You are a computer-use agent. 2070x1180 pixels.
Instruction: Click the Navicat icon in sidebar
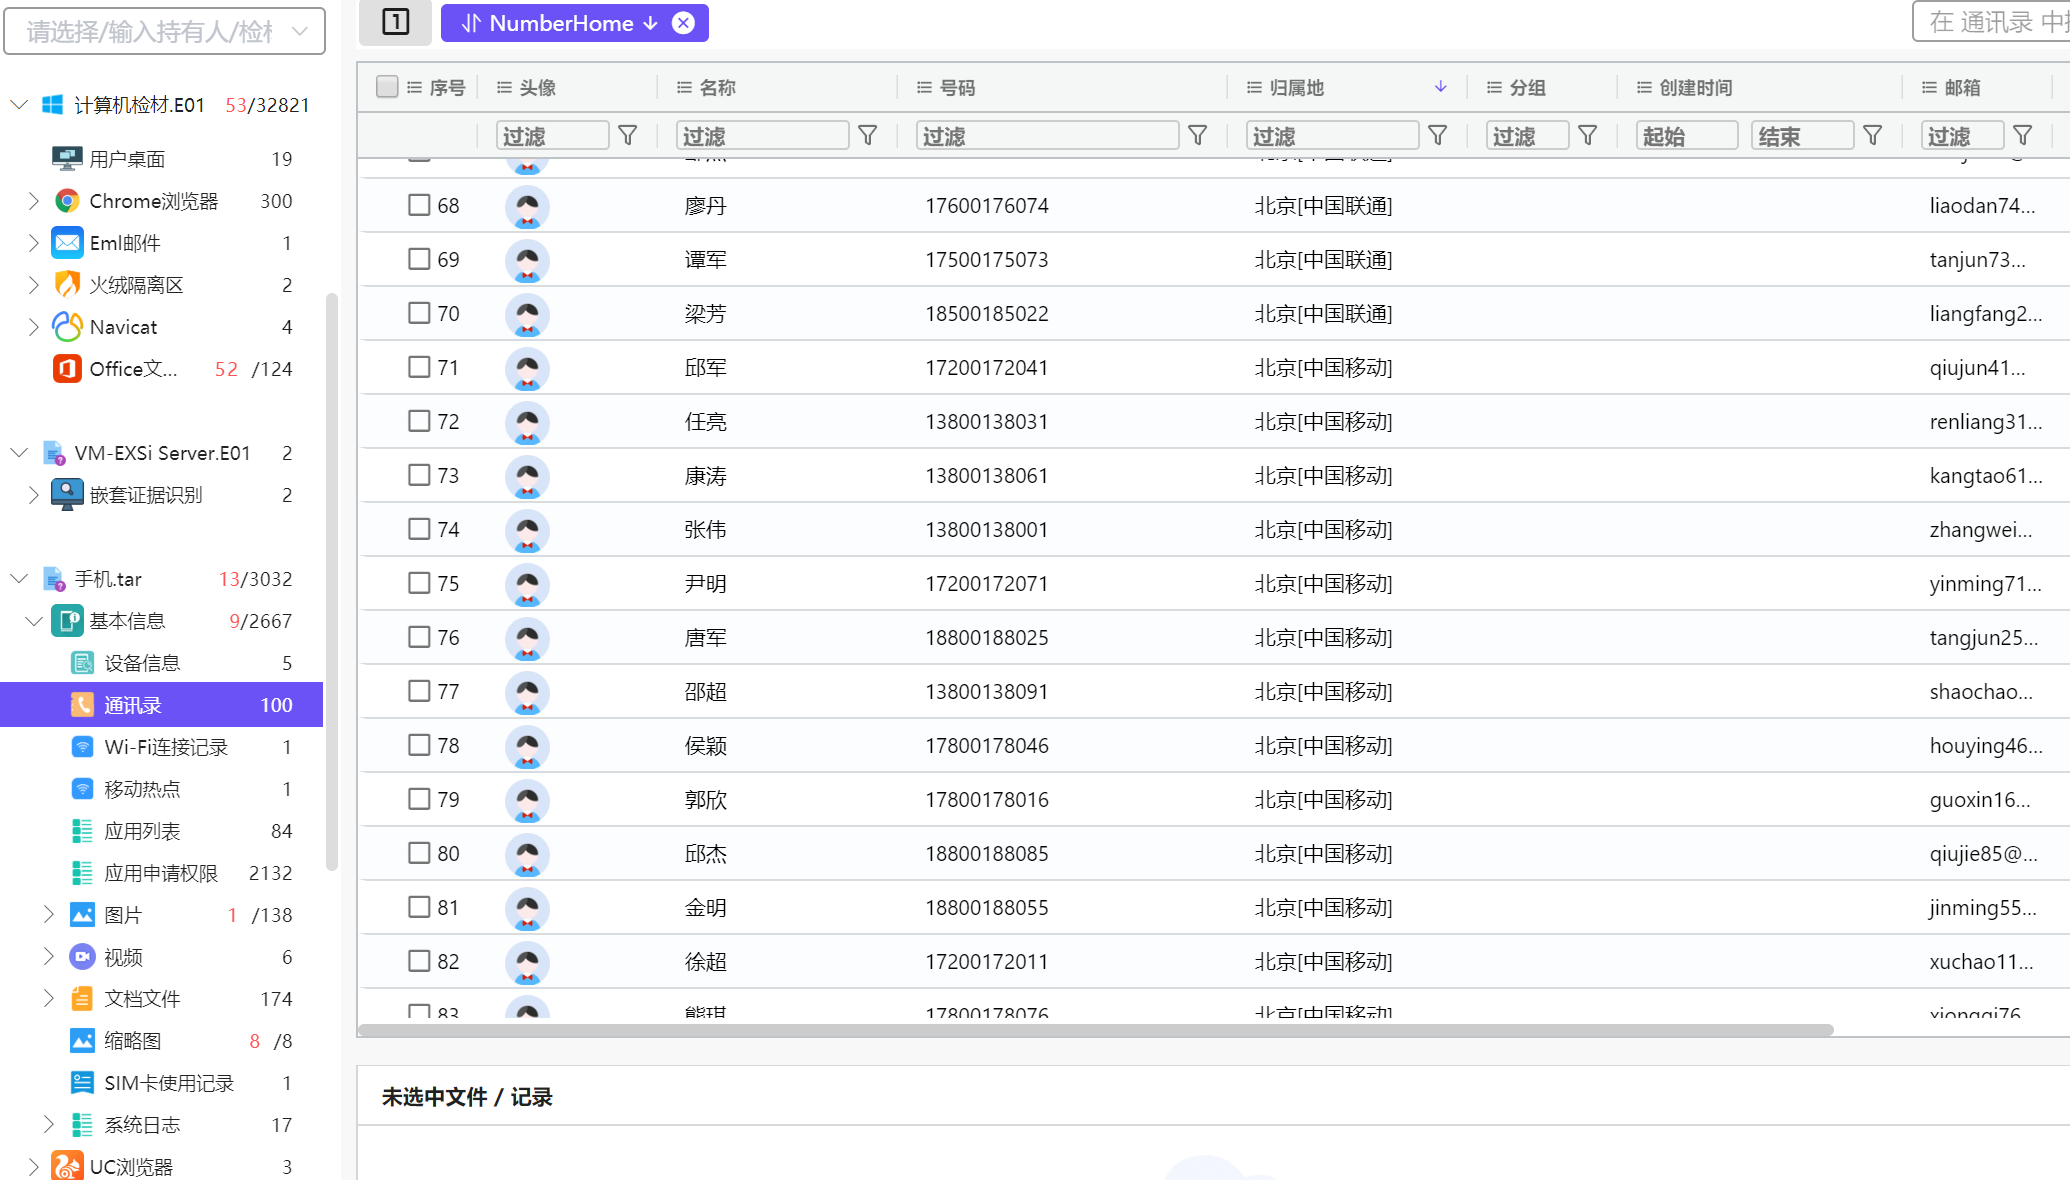(67, 327)
